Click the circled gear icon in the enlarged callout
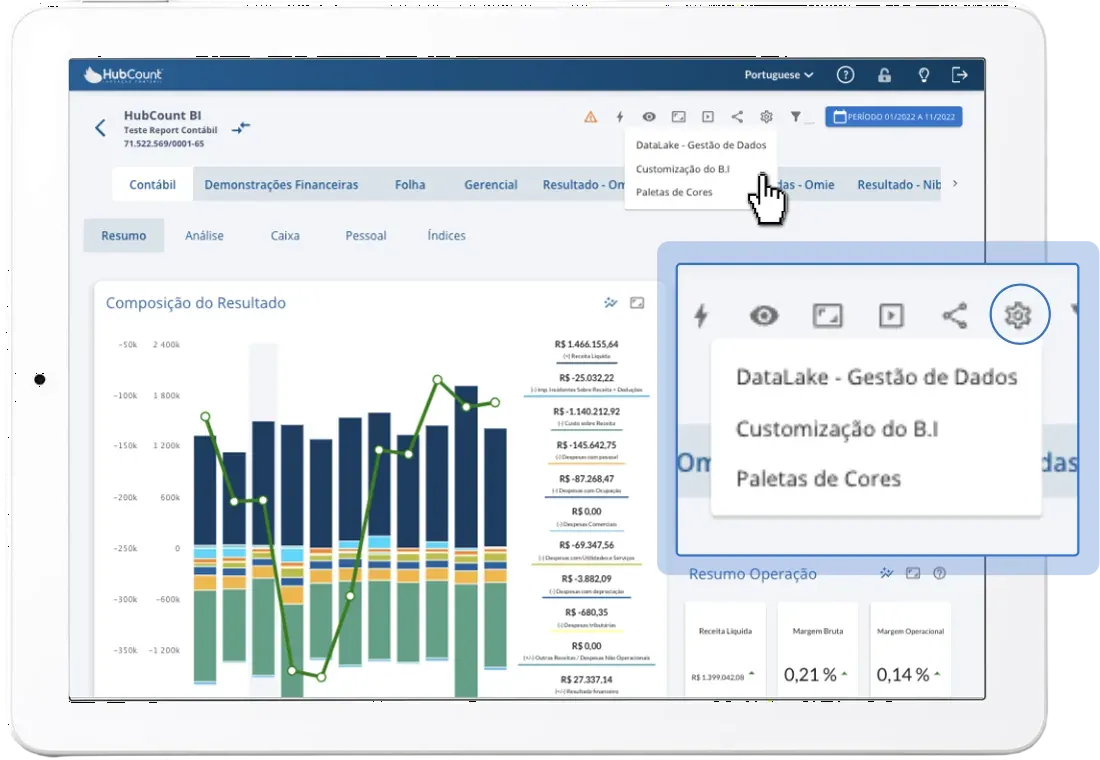 tap(1019, 314)
